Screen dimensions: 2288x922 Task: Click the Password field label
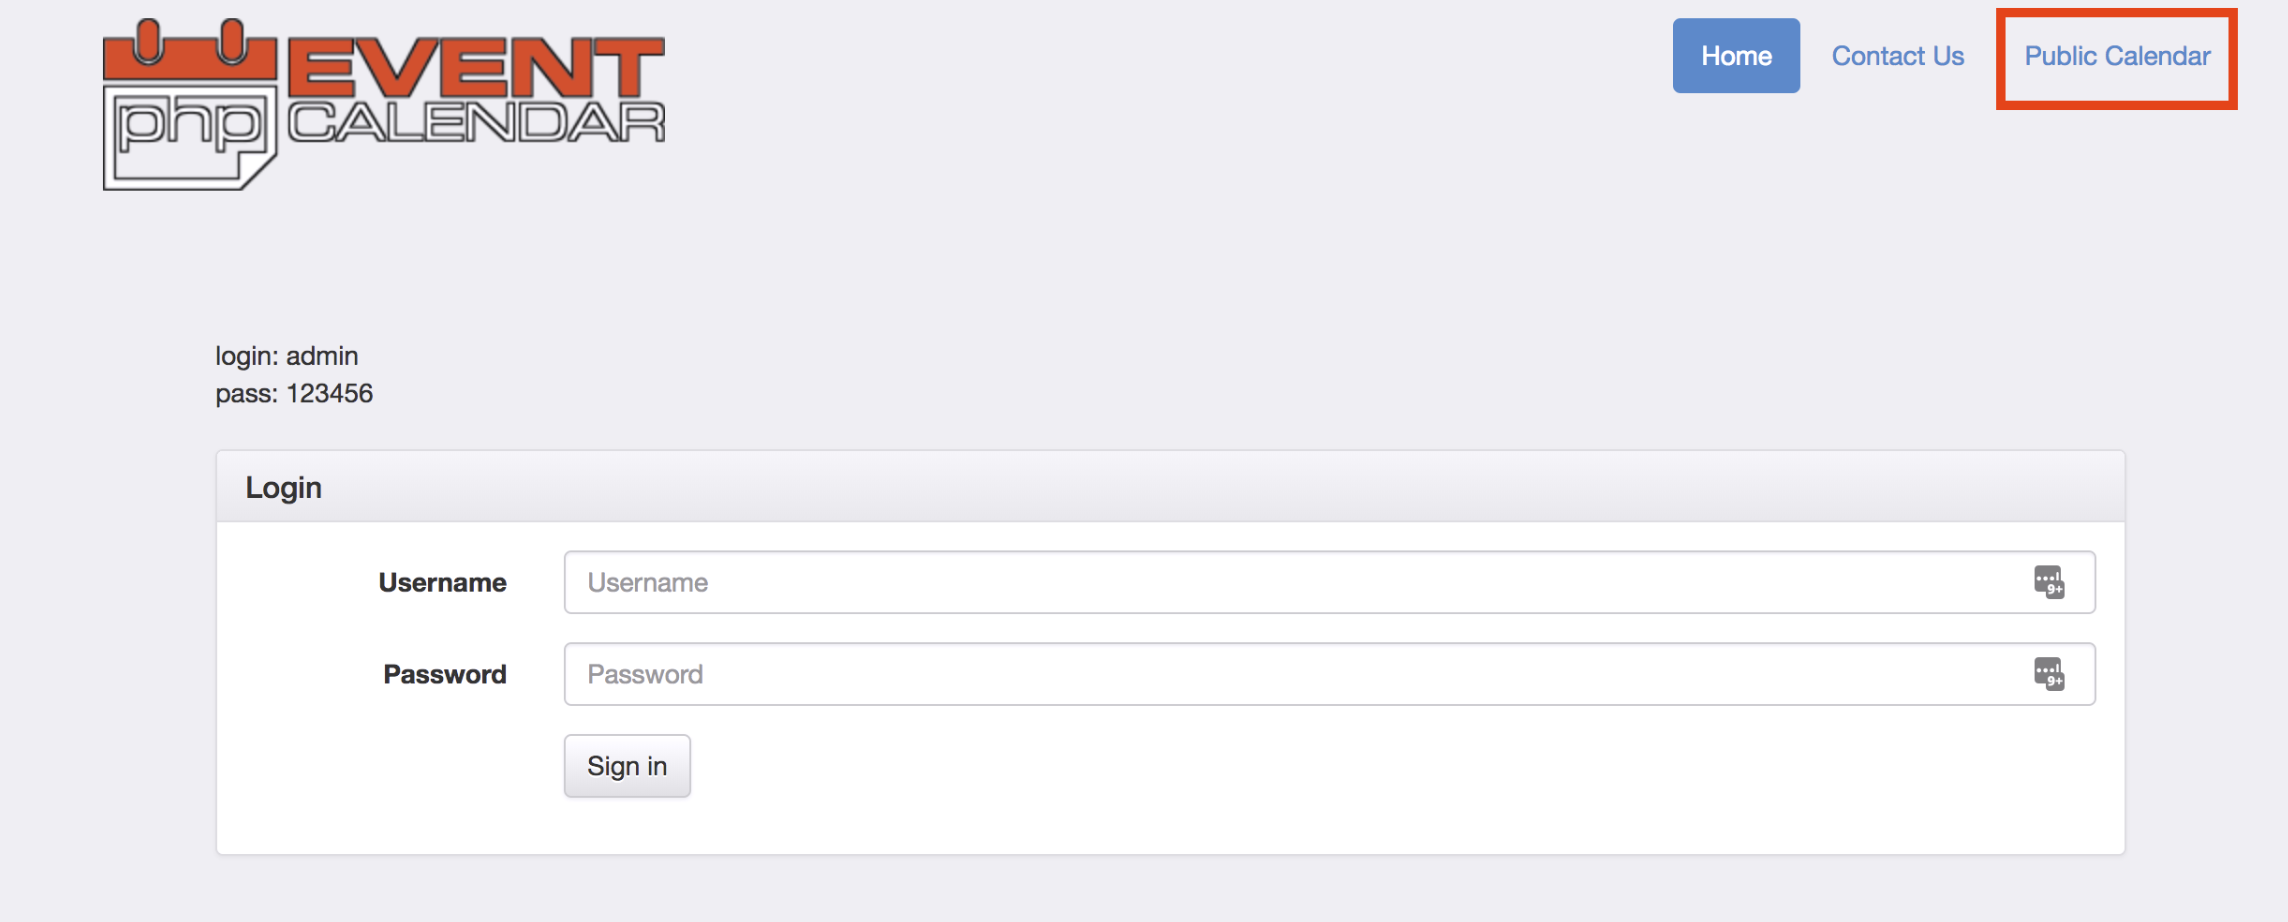445,674
